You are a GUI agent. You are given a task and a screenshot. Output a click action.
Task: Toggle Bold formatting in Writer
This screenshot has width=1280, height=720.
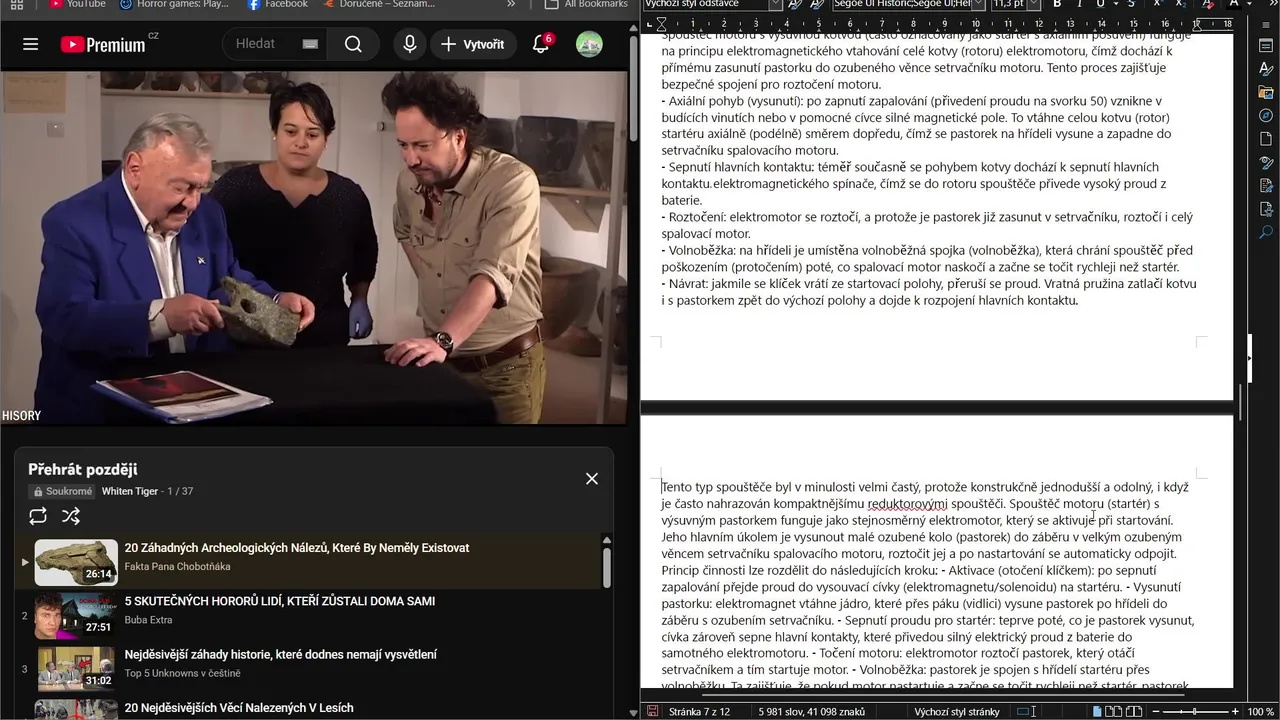tap(1057, 4)
